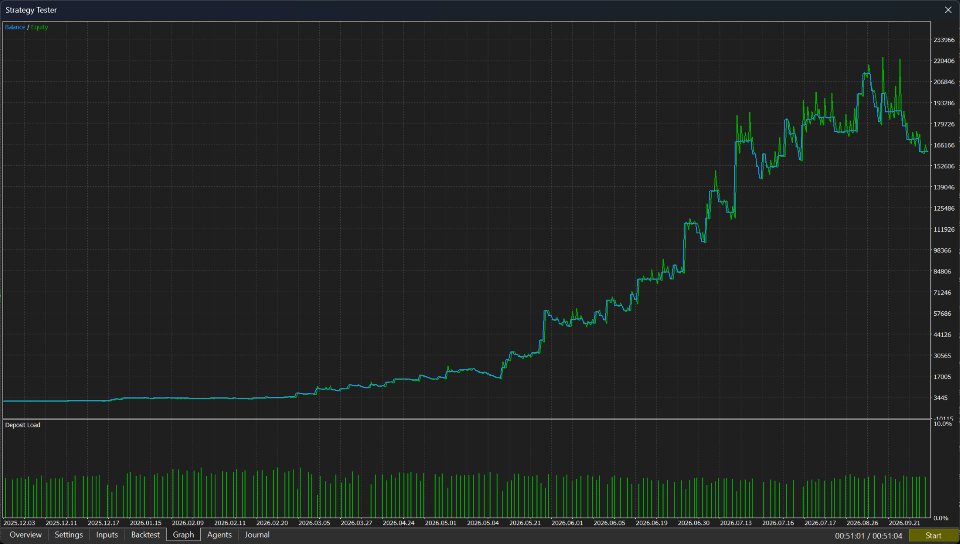Click the elapsed time 00:51:01 / 00:51:04

(x=869, y=535)
